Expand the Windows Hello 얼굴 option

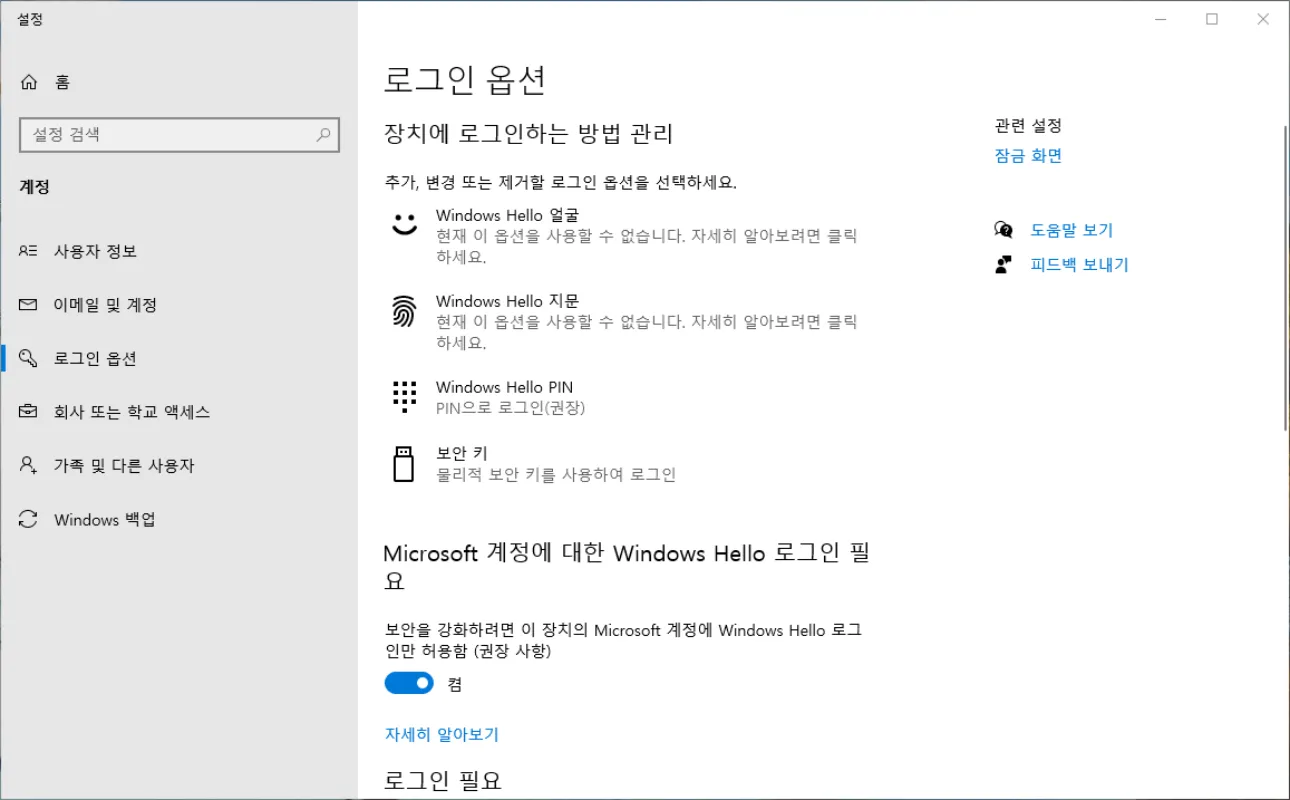click(627, 236)
